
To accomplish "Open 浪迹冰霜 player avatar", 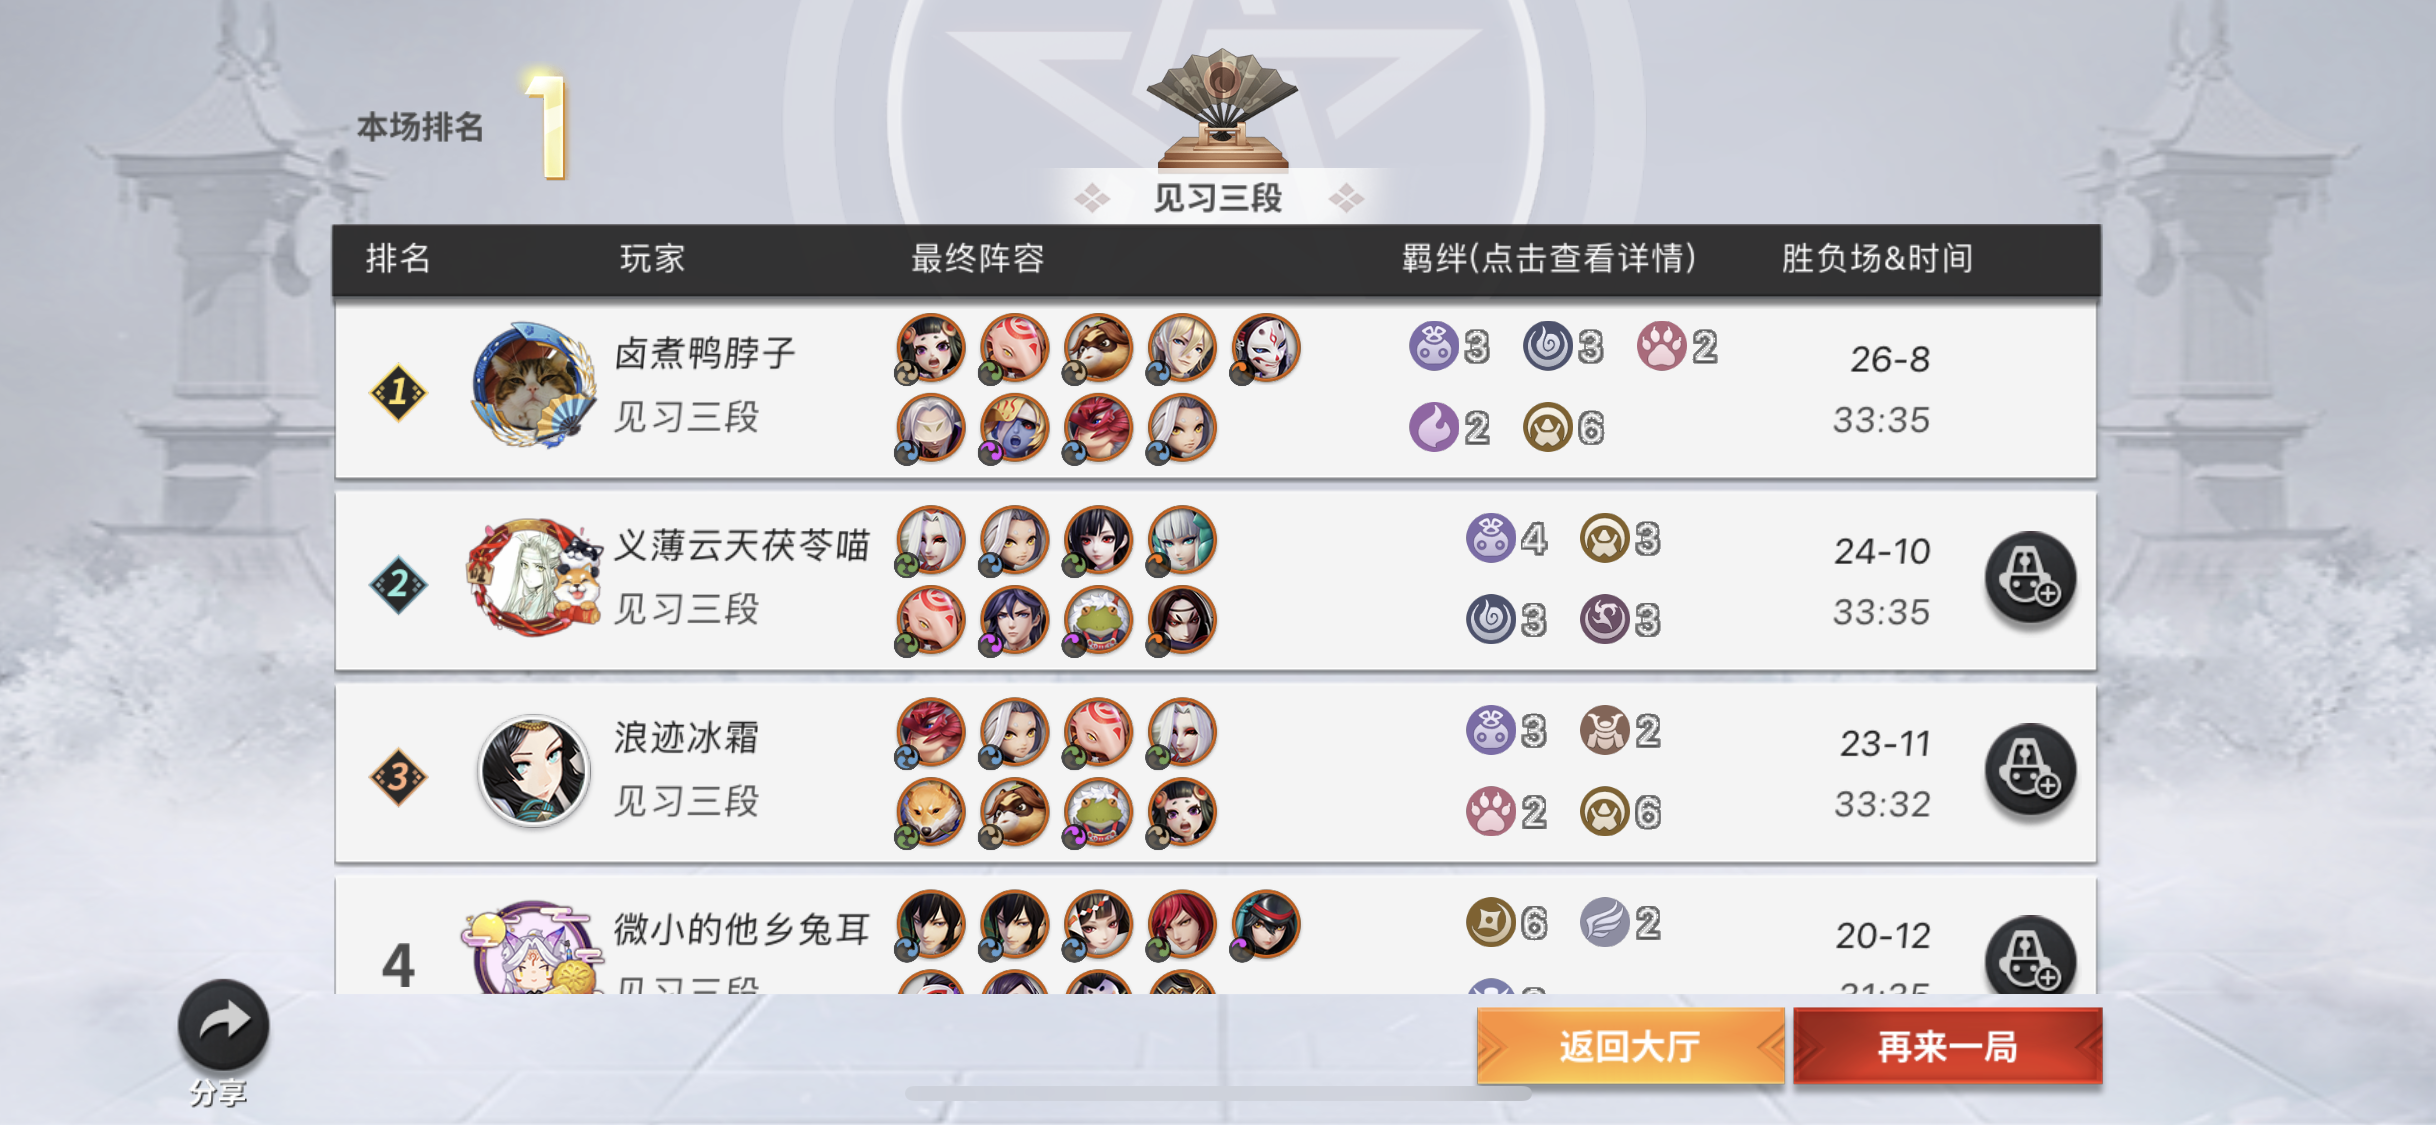I will 533,770.
